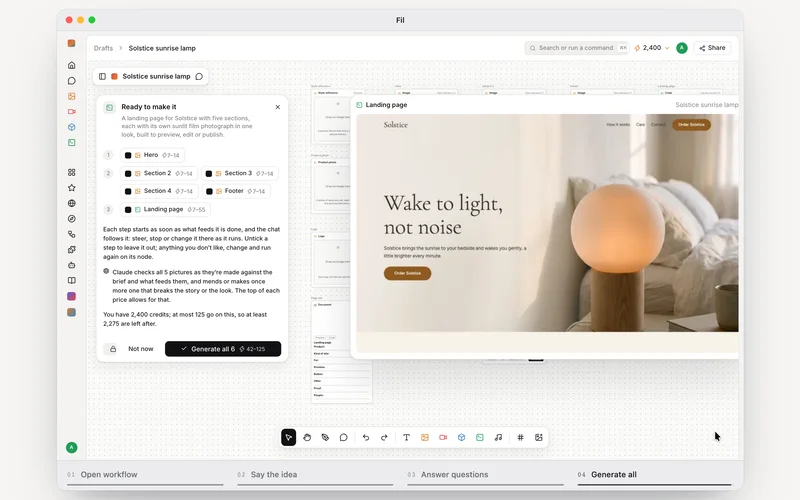Open the user avatar at the sidebar bottom
The width and height of the screenshot is (800, 500).
pyautogui.click(x=71, y=447)
